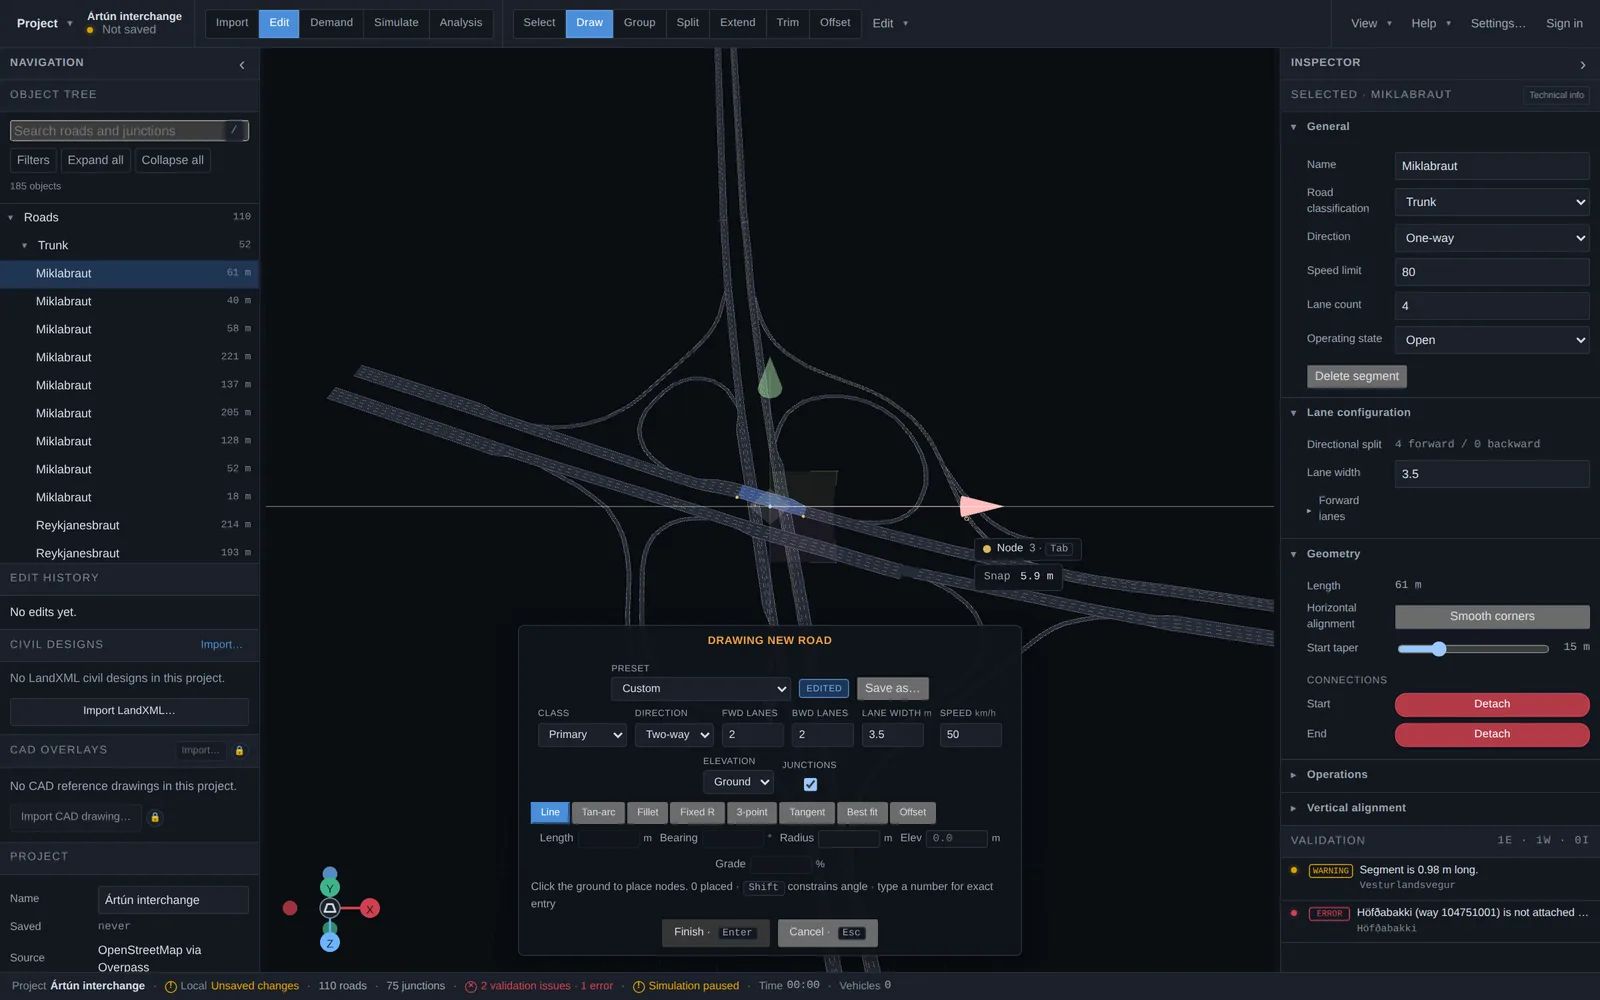Click the Speed limit input field
Screen dimensions: 1600x1000
click(1492, 272)
